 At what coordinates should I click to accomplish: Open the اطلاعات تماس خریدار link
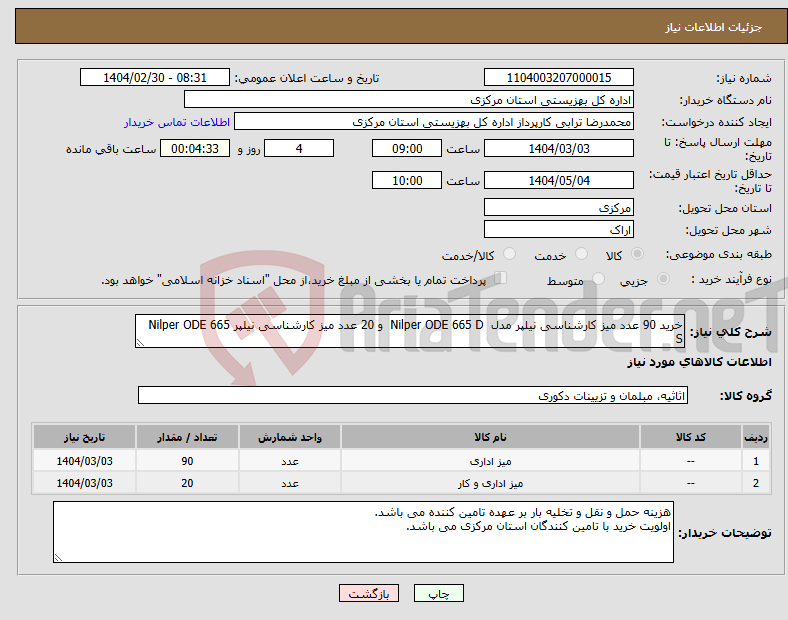click(x=177, y=122)
